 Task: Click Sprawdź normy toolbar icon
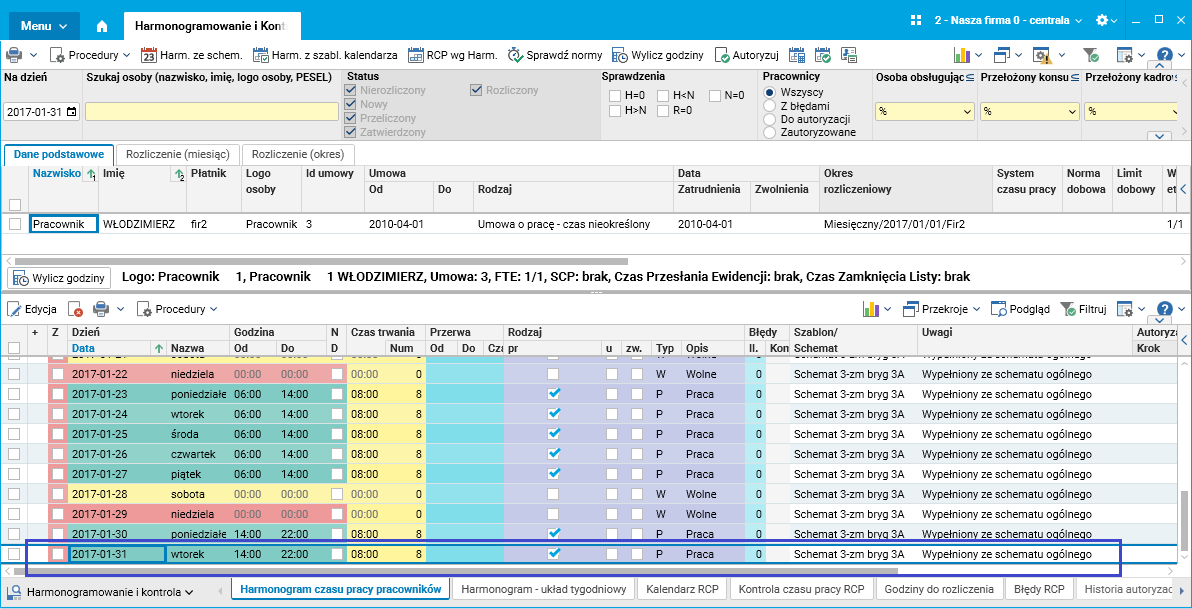pyautogui.click(x=516, y=55)
